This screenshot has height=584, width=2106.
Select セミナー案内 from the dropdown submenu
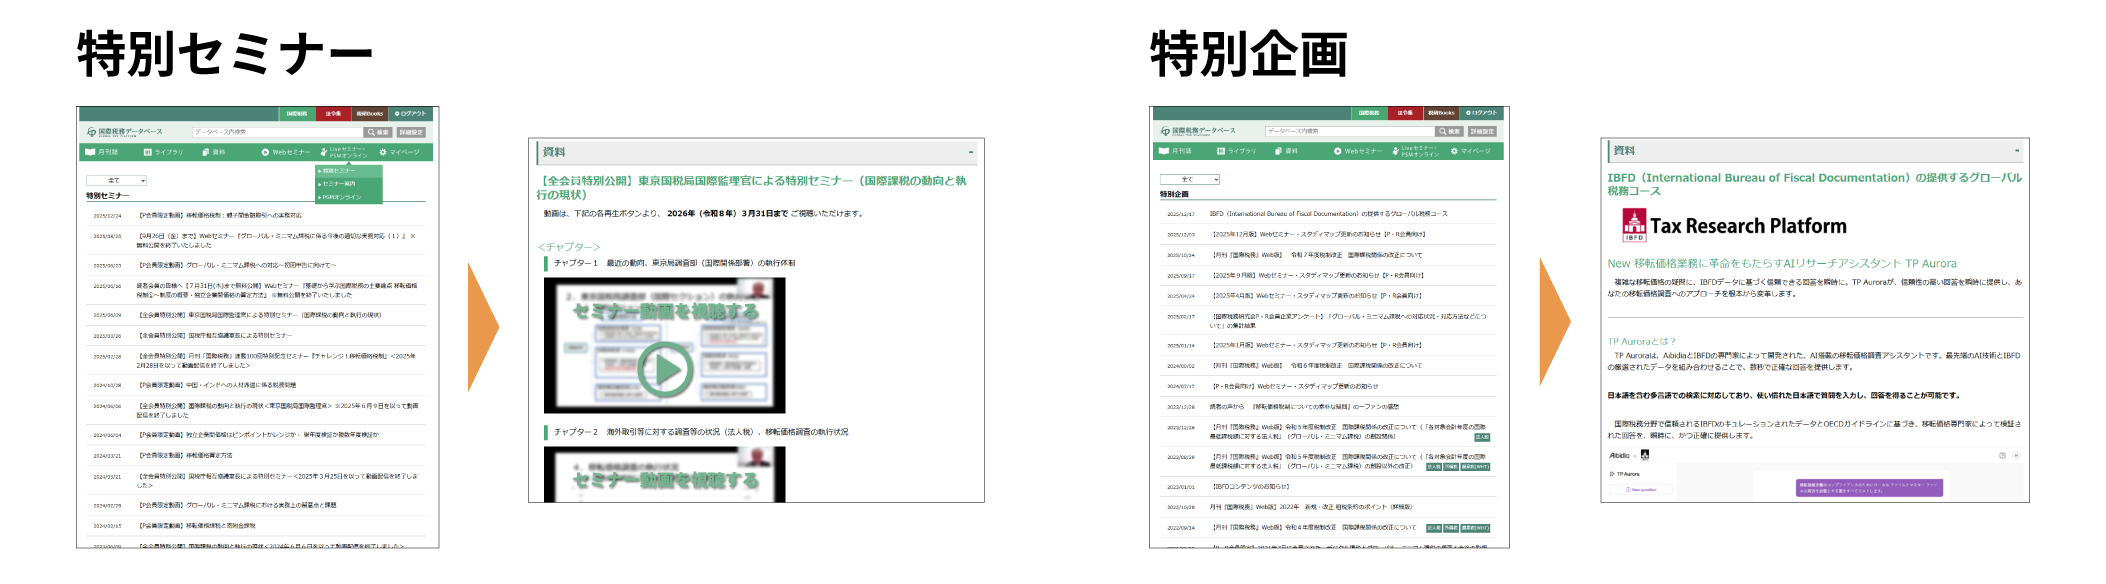tap(339, 184)
